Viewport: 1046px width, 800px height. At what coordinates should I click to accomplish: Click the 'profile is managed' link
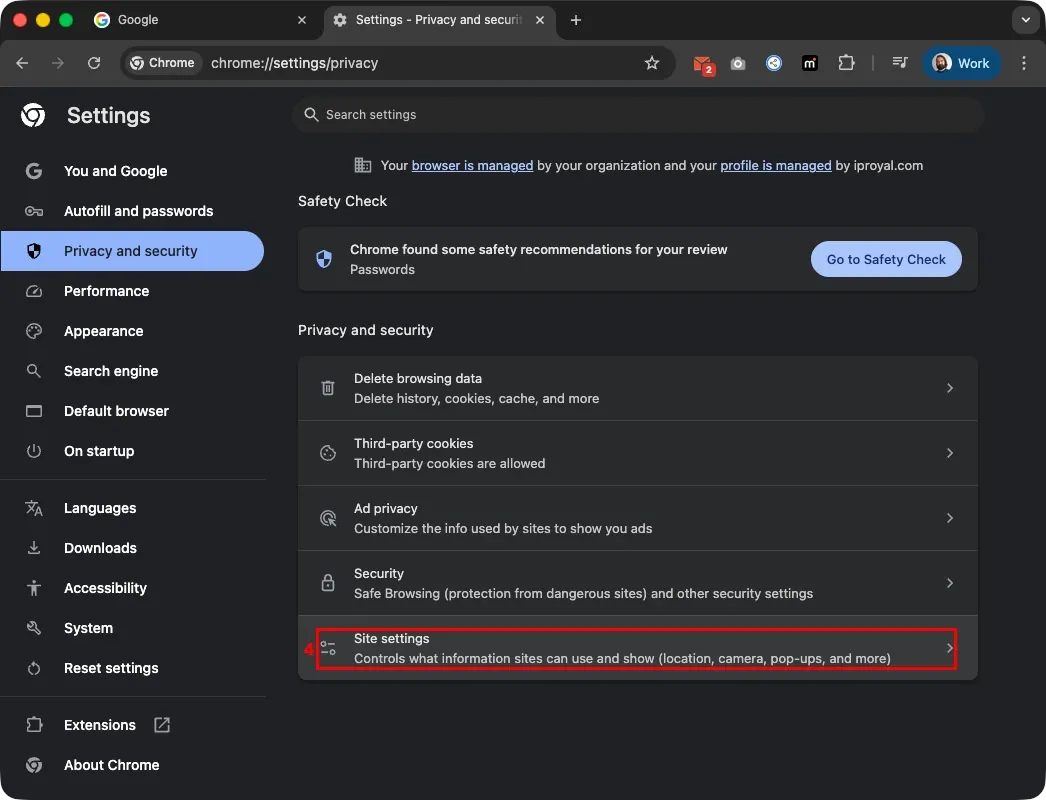776,165
